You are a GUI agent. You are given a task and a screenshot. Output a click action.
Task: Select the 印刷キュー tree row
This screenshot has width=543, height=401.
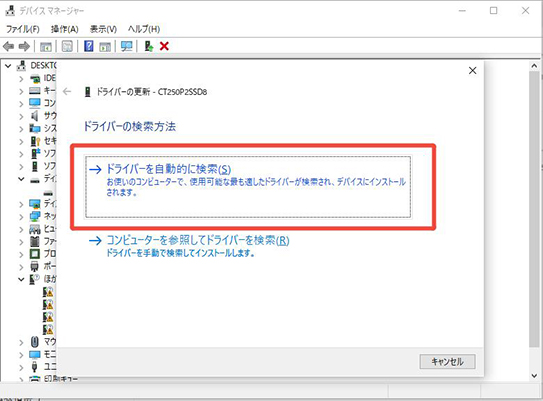coord(54,379)
